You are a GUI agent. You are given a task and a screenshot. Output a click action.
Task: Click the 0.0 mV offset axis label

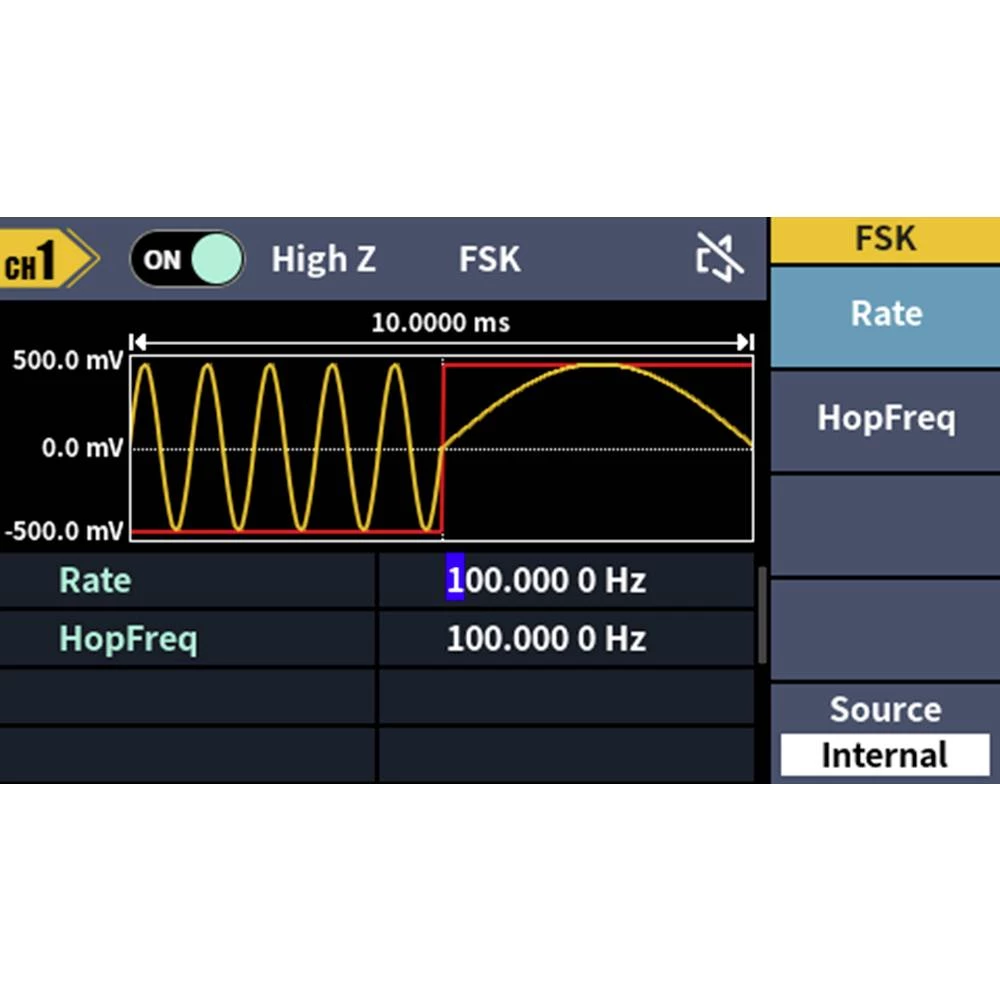(82, 448)
